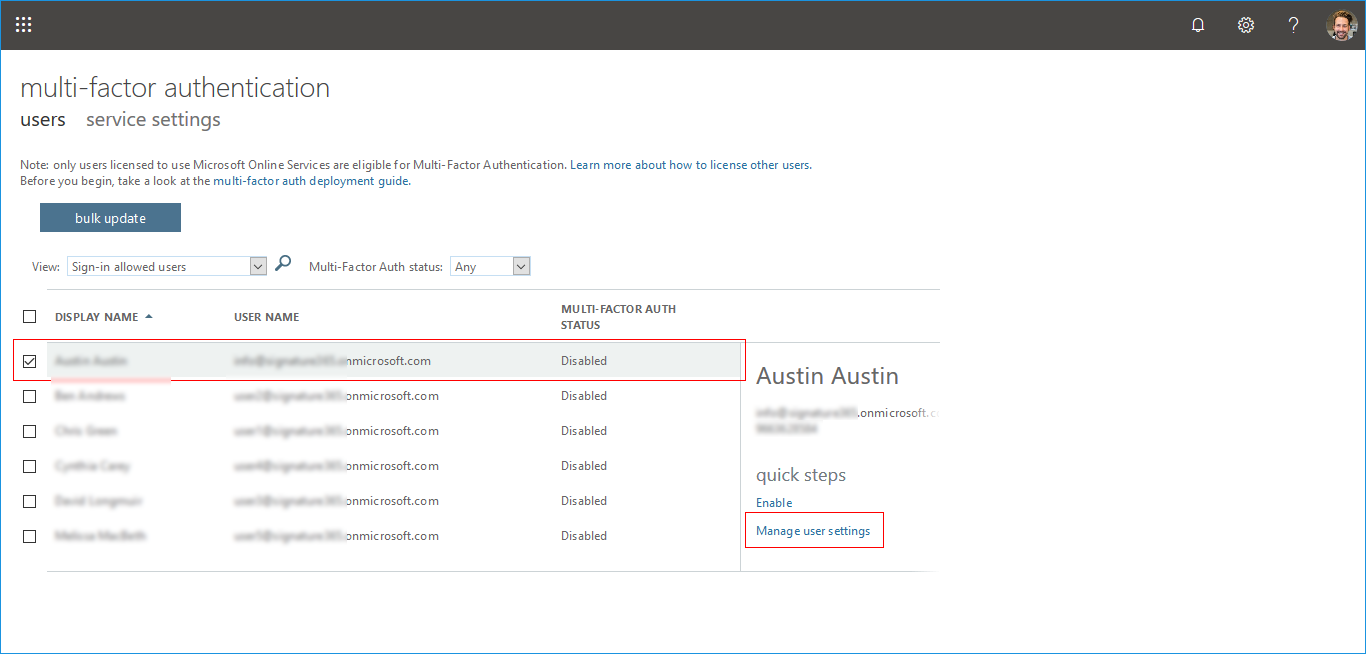Toggle the select-all checkbox in header

click(30, 317)
